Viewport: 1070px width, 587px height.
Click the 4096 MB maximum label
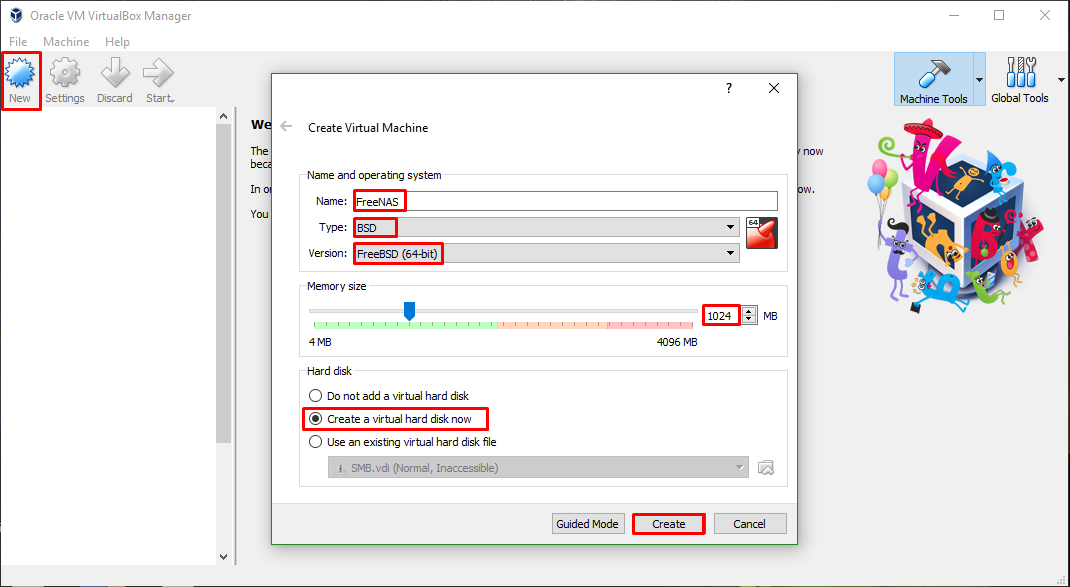coord(677,342)
